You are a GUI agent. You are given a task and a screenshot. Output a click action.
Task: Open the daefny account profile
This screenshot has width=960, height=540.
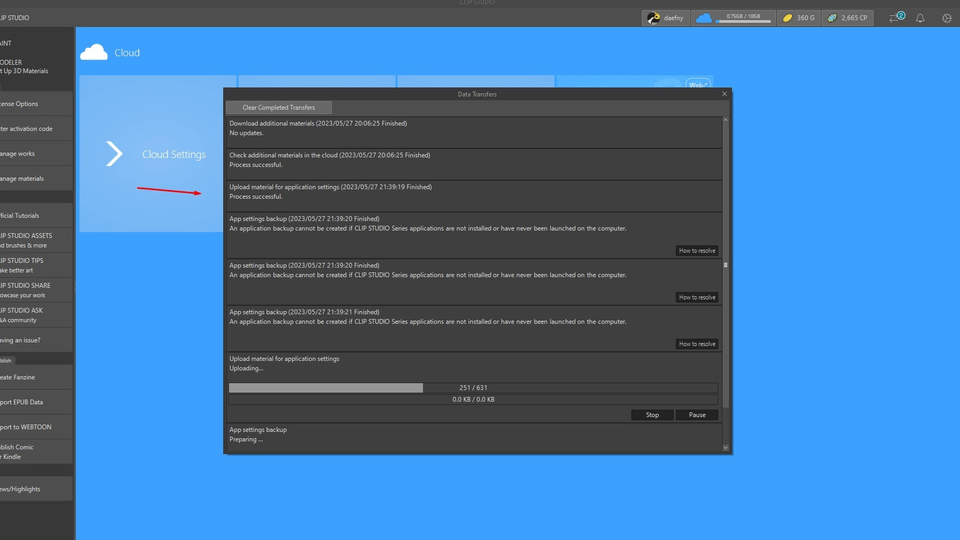666,18
